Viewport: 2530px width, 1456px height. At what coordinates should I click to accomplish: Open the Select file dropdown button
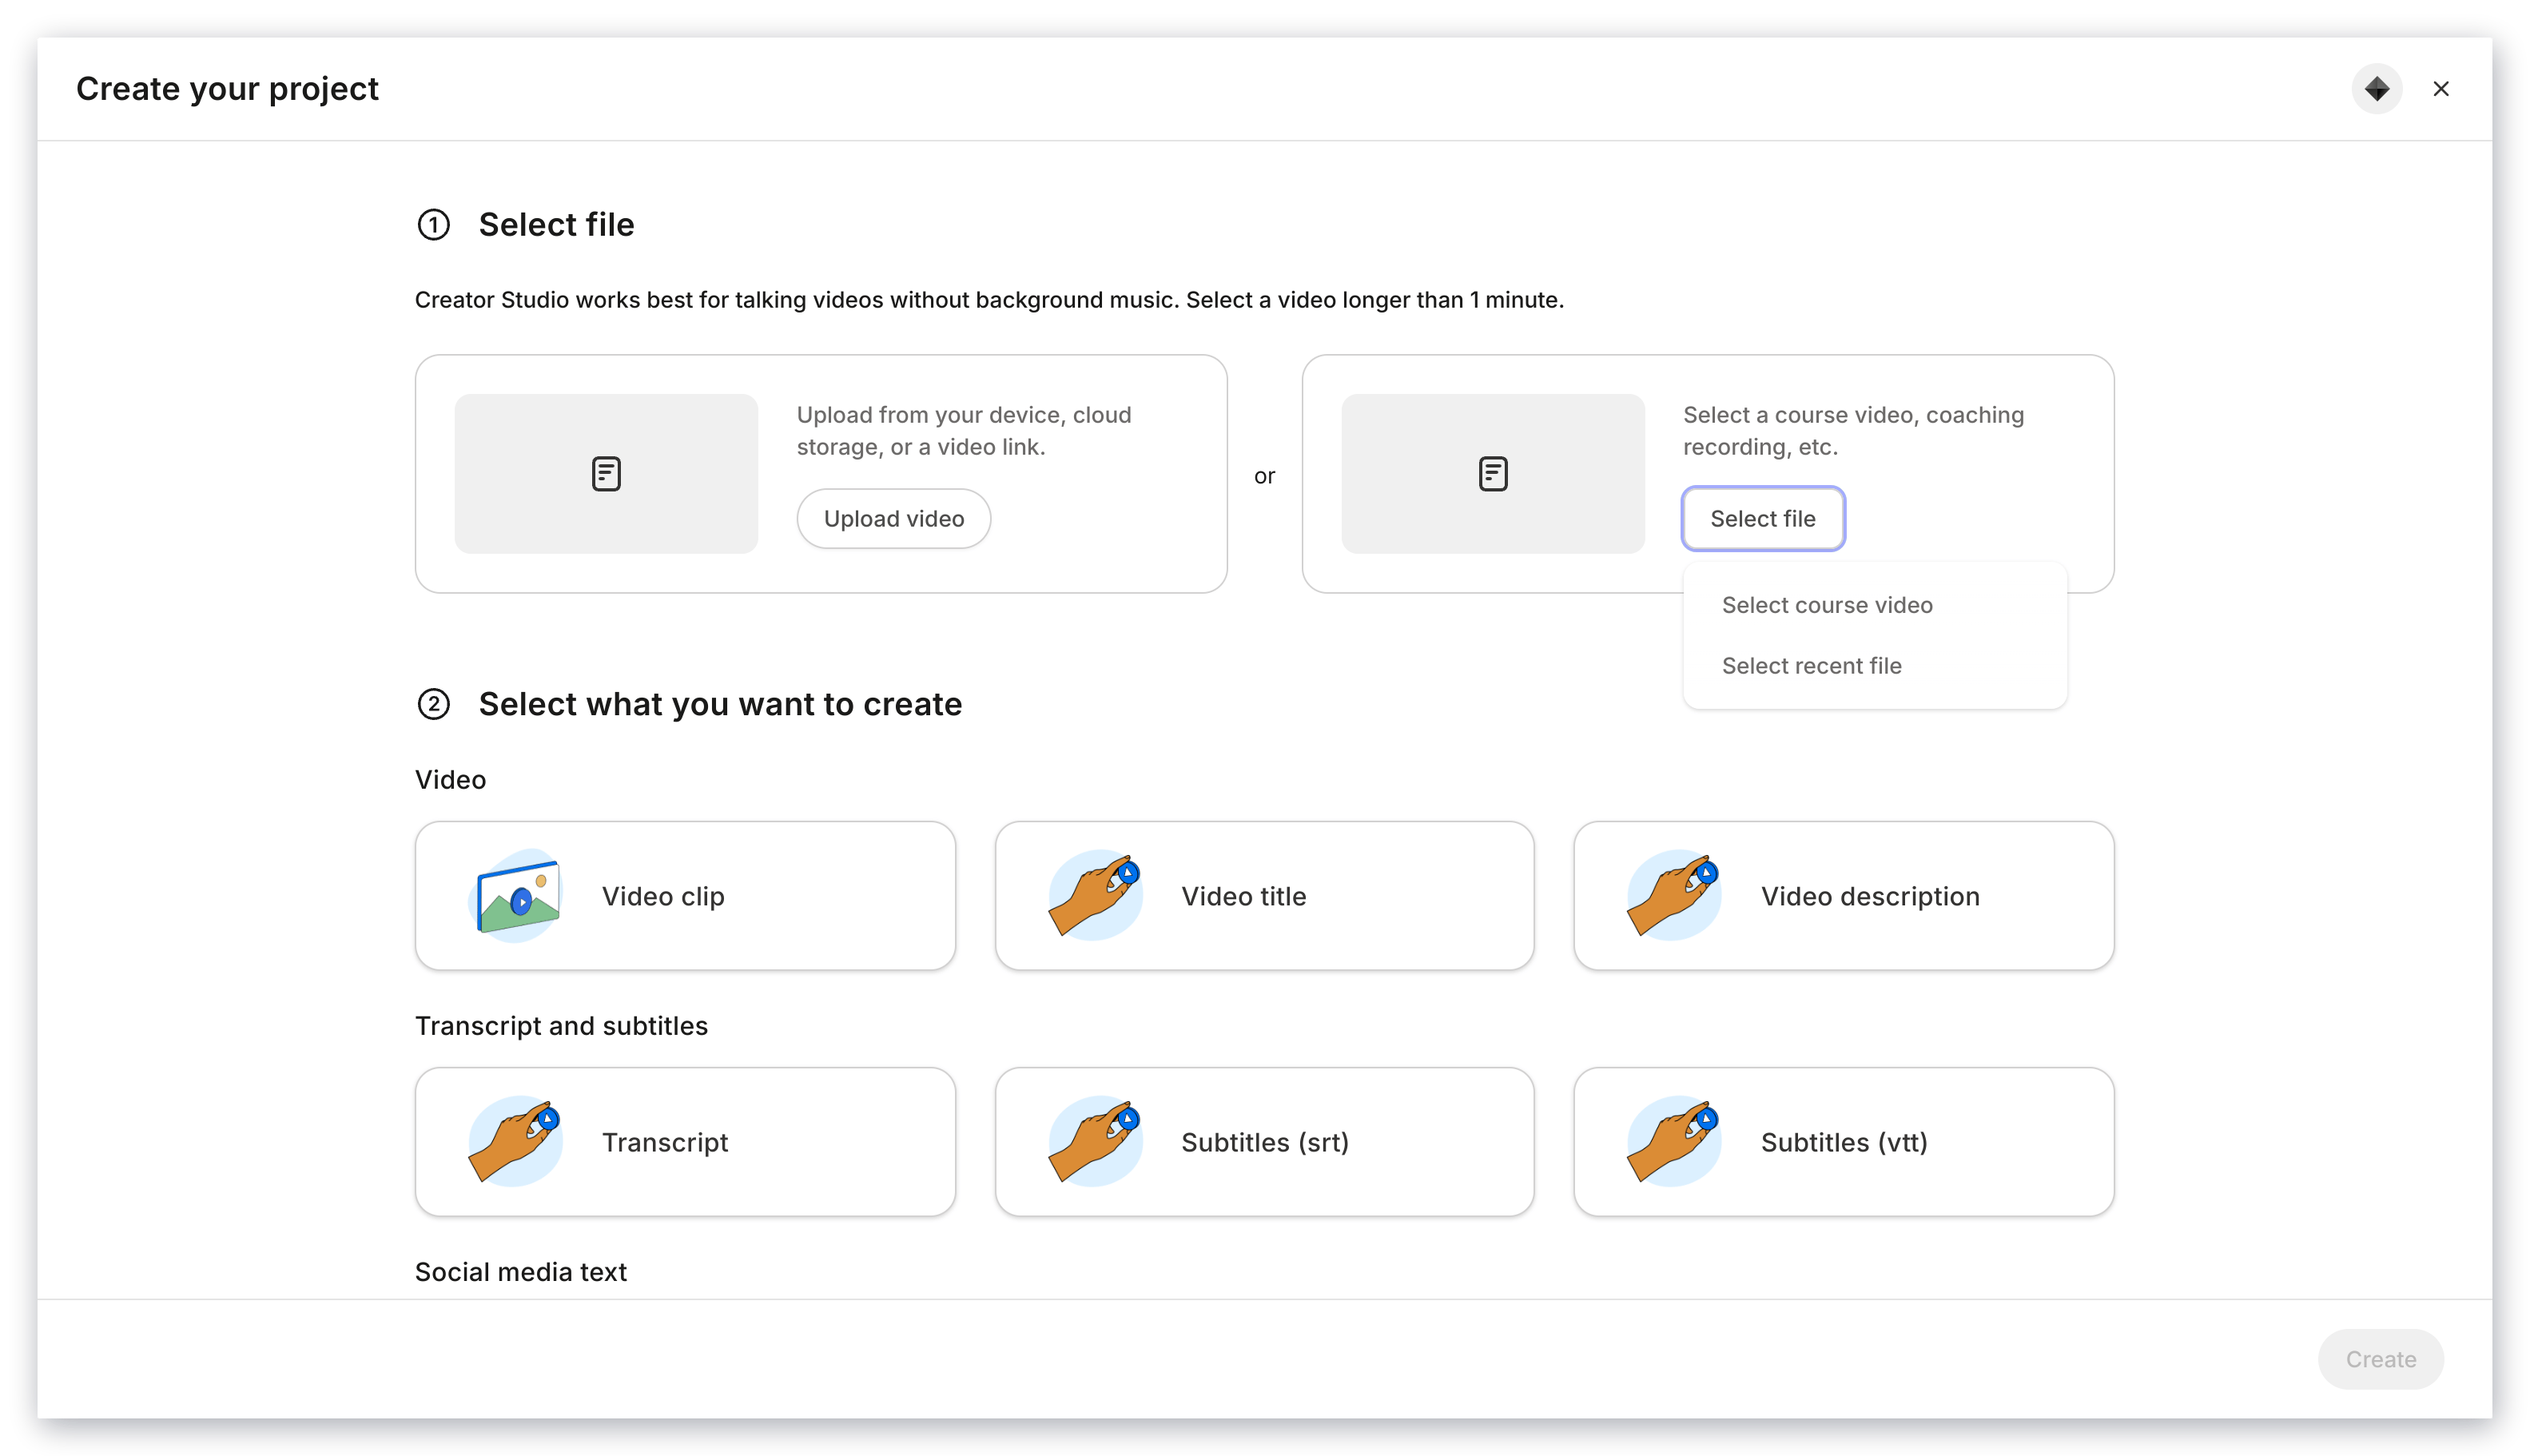tap(1762, 518)
